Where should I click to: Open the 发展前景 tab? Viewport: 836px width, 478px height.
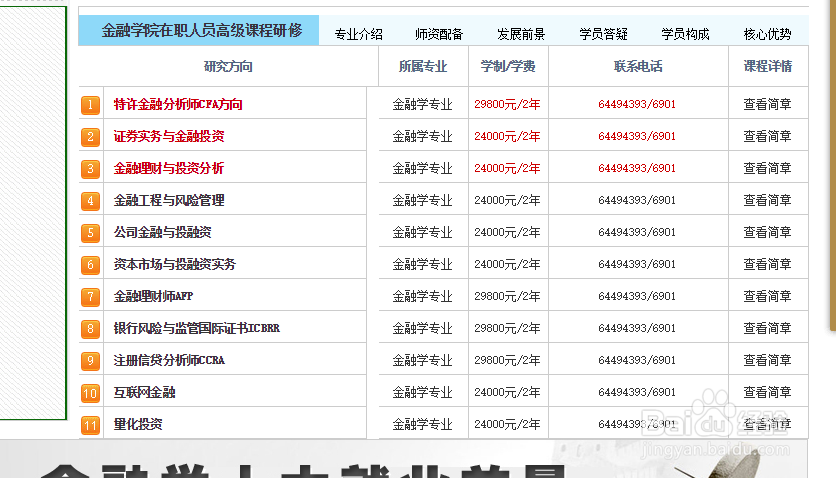point(521,34)
